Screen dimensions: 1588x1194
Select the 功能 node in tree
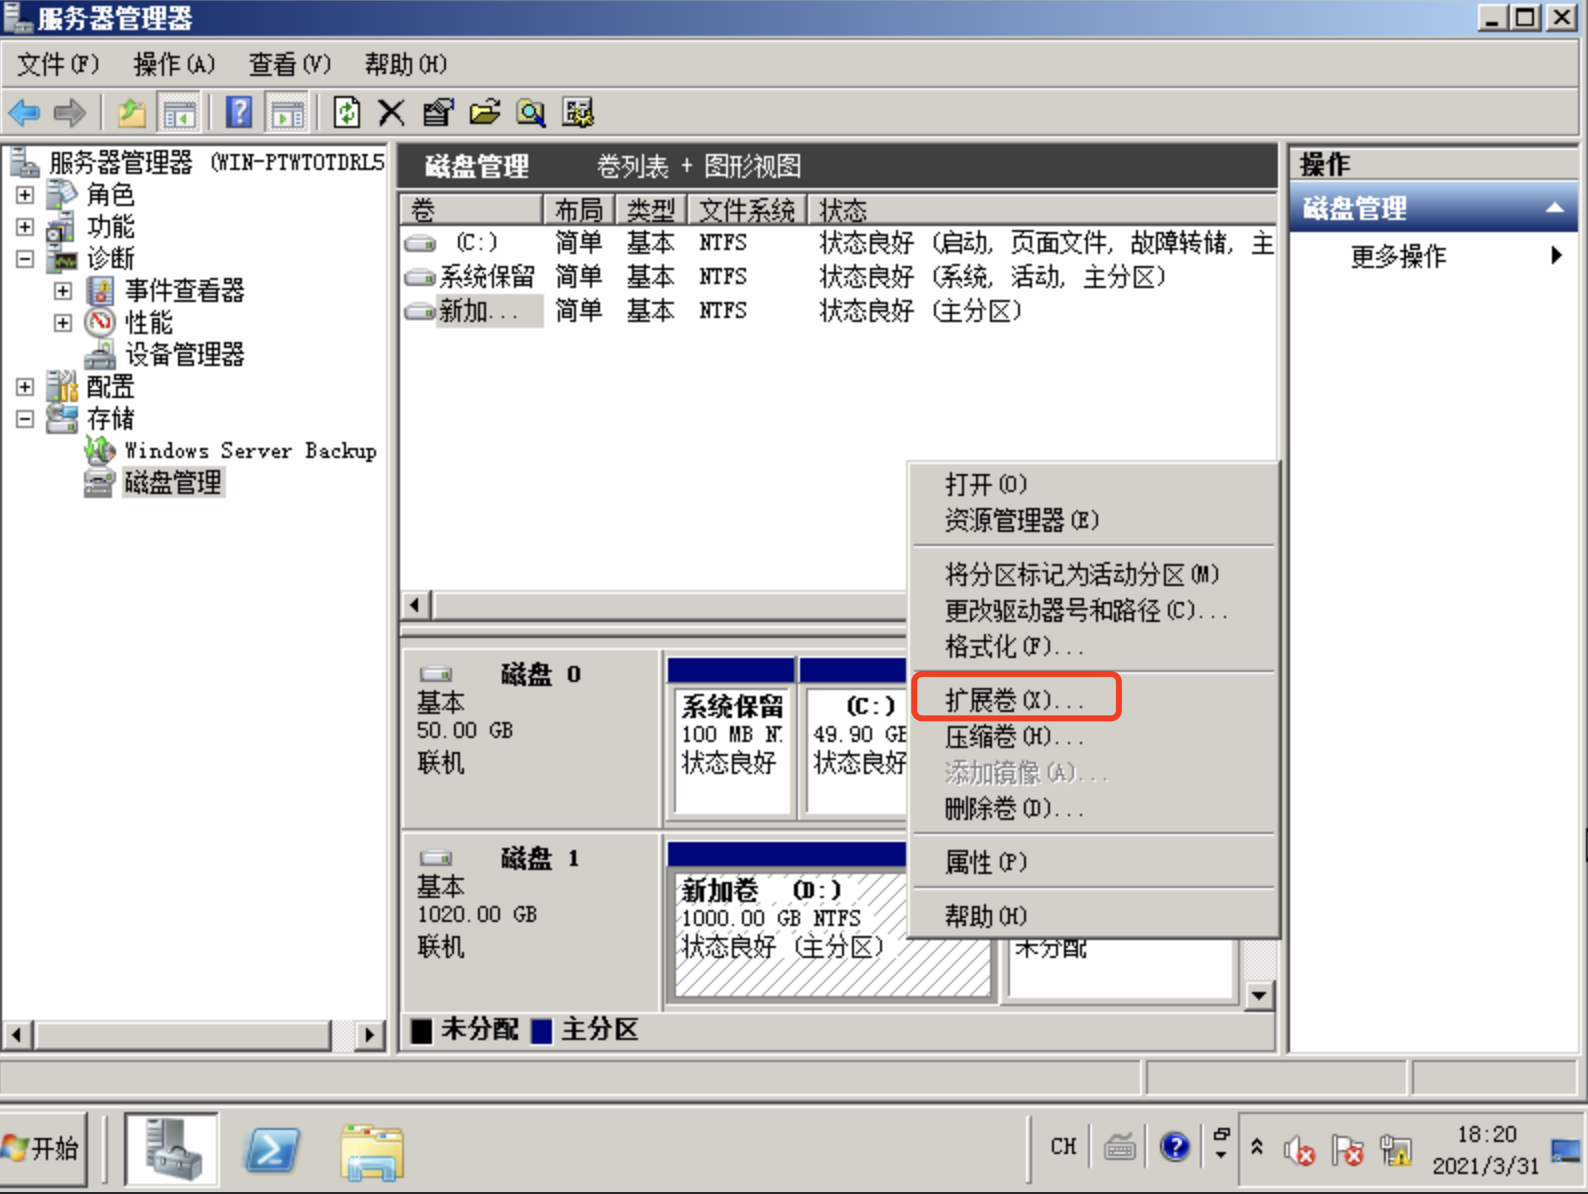(110, 226)
